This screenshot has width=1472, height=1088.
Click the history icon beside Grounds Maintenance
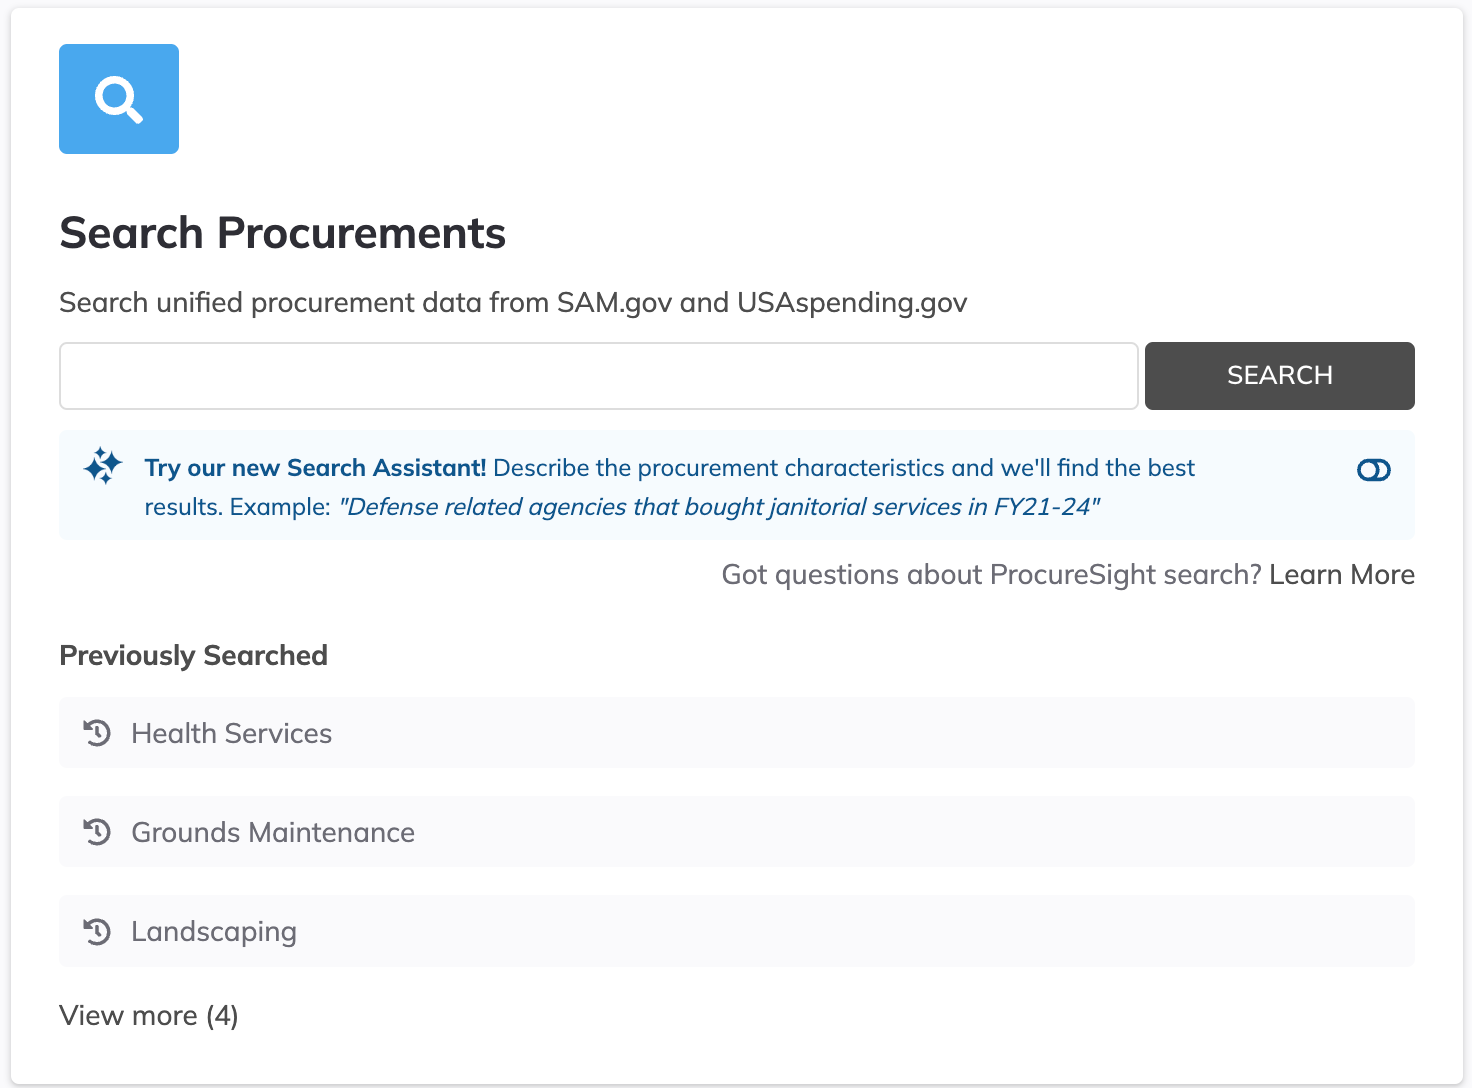pyautogui.click(x=97, y=832)
